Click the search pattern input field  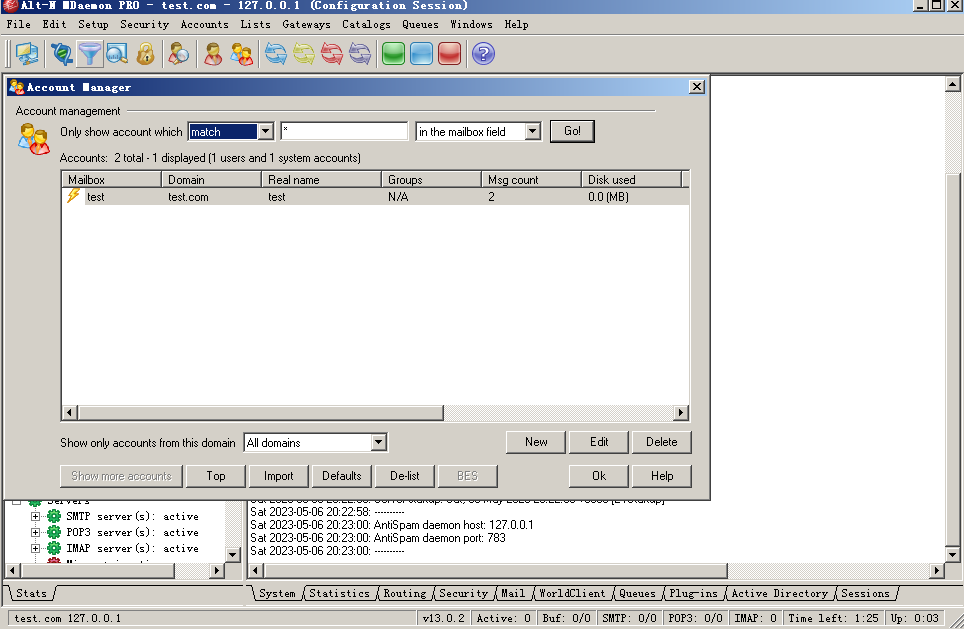click(344, 132)
